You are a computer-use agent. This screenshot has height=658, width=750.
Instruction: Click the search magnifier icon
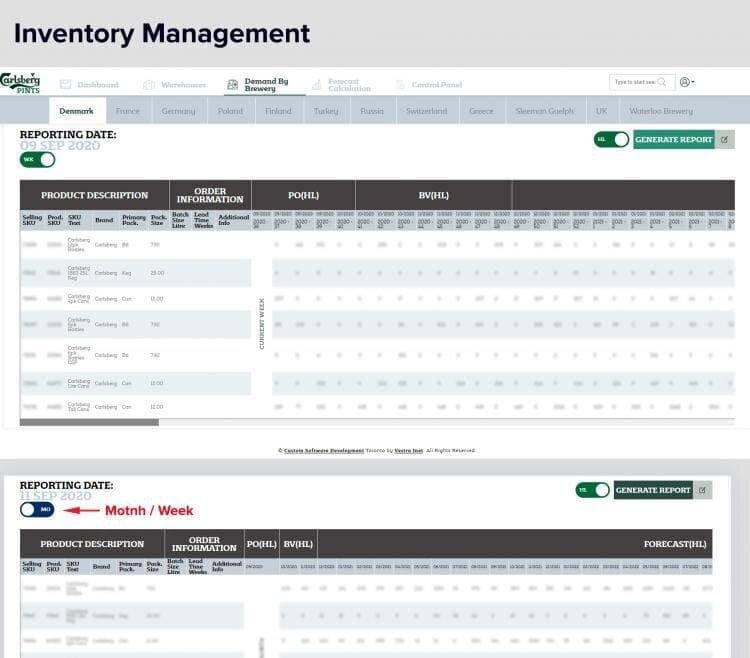[x=662, y=82]
